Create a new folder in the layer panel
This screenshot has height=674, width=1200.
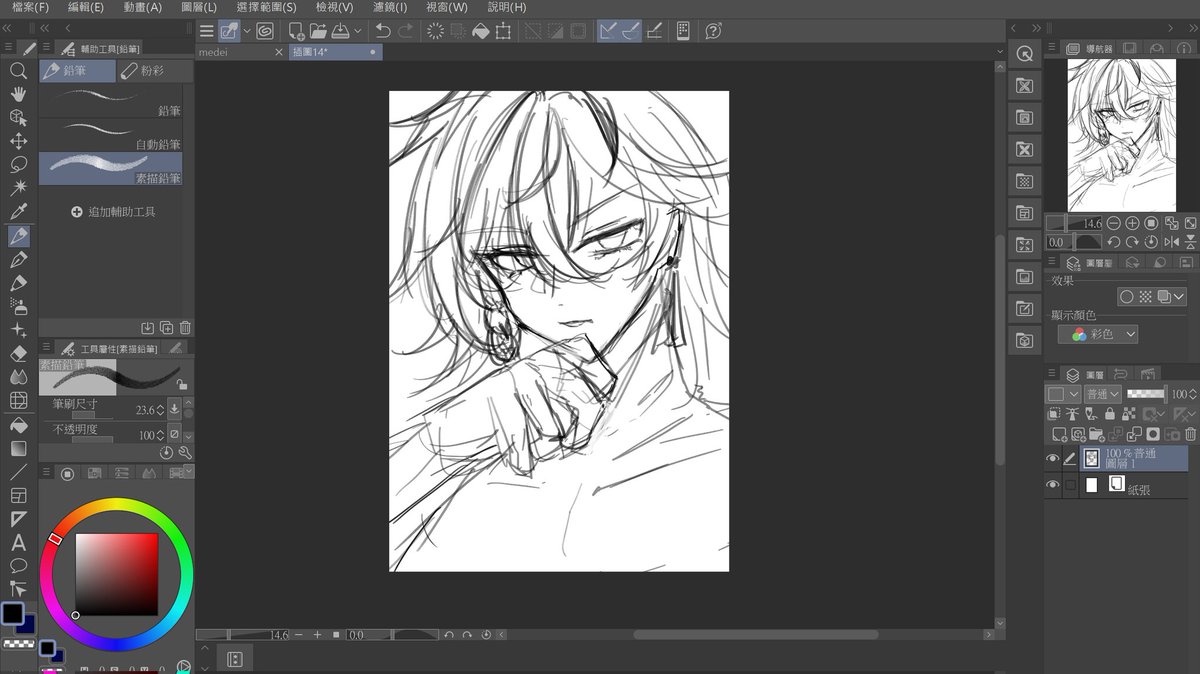pos(1096,434)
